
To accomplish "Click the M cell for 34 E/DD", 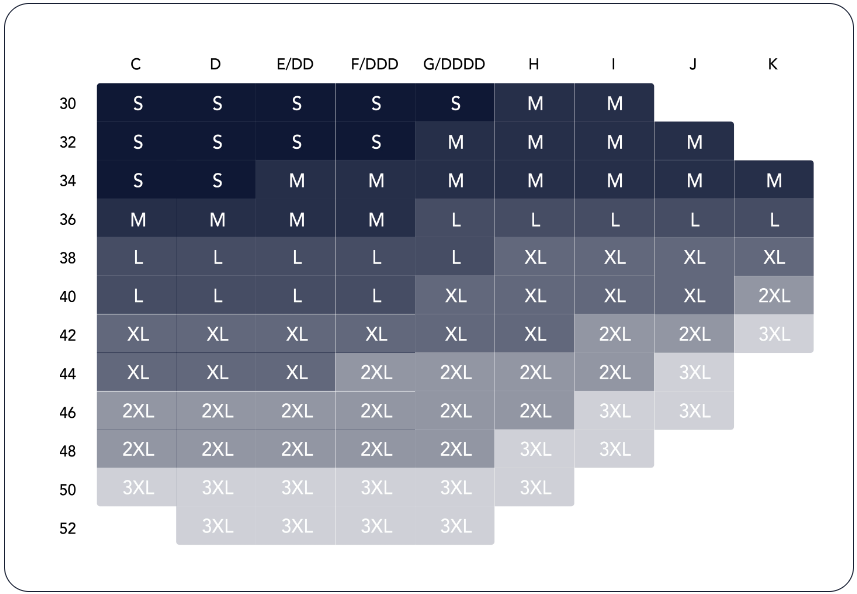I will 297,180.
